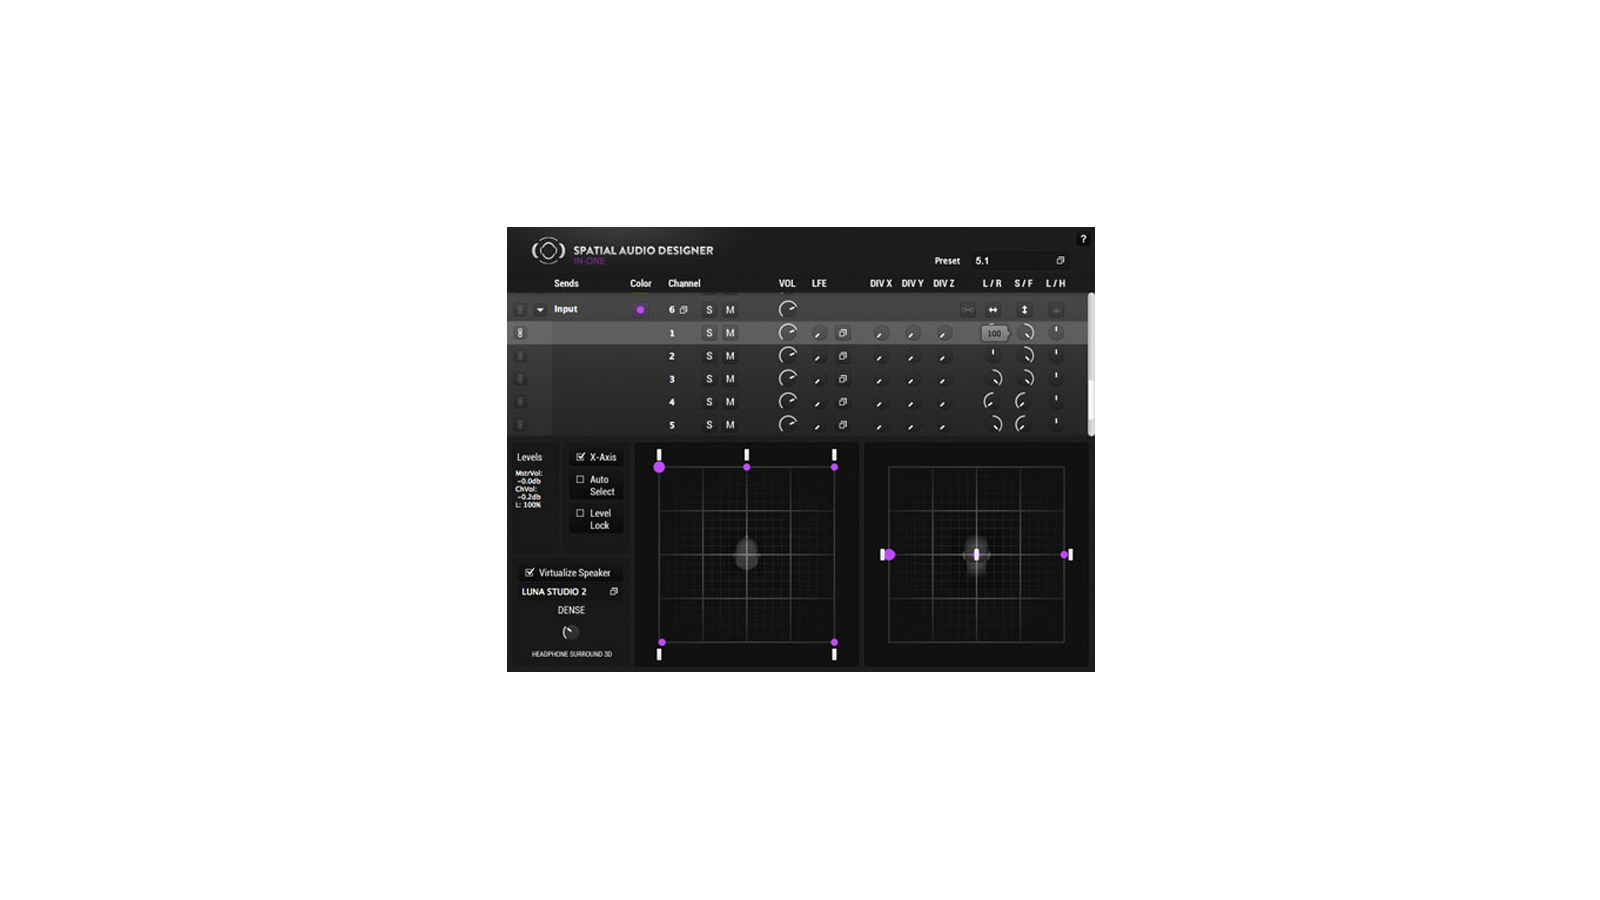Uncheck the Virtualize Speaker checkbox
Image resolution: width=1600 pixels, height=900 pixels.
529,573
